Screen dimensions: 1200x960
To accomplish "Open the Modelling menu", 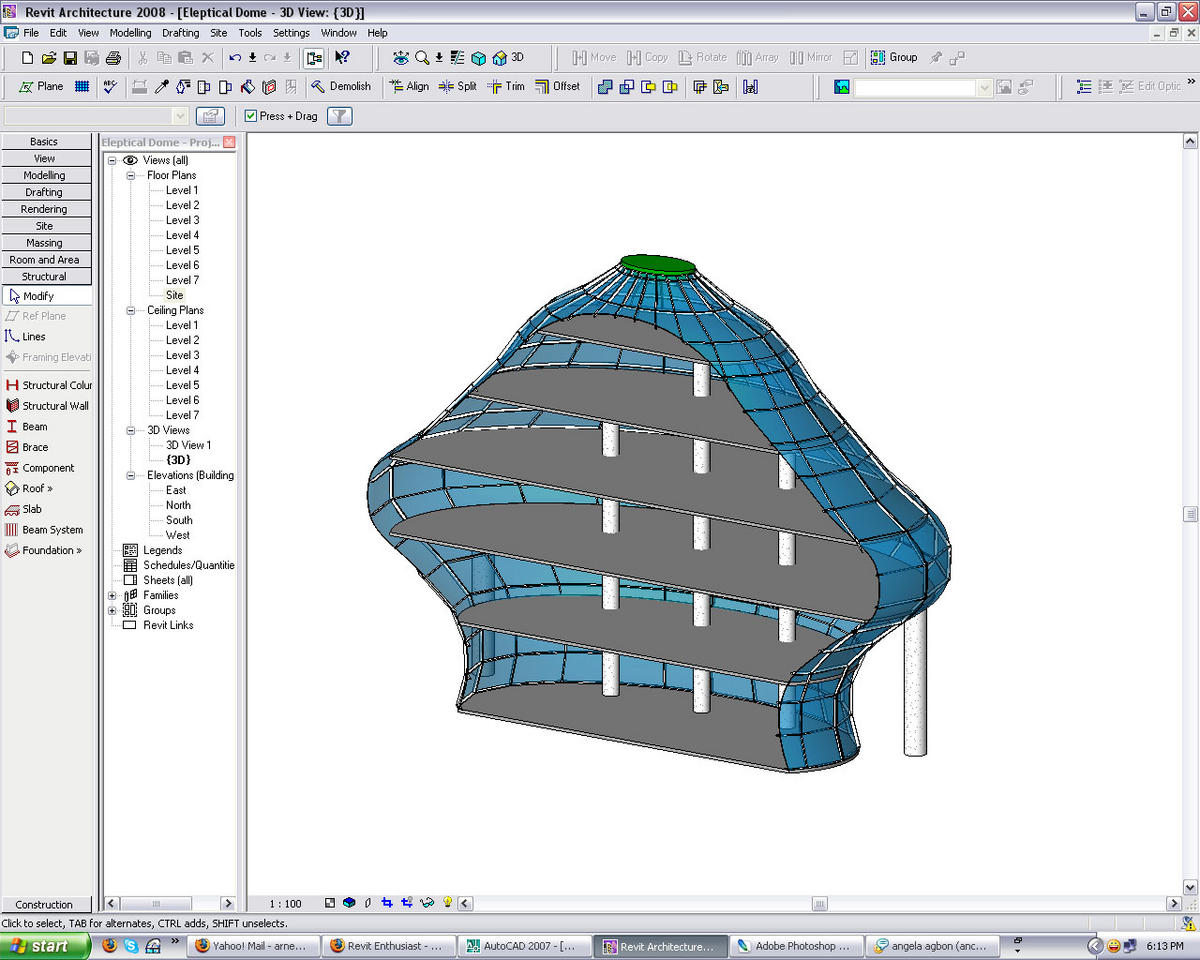I will click(130, 33).
